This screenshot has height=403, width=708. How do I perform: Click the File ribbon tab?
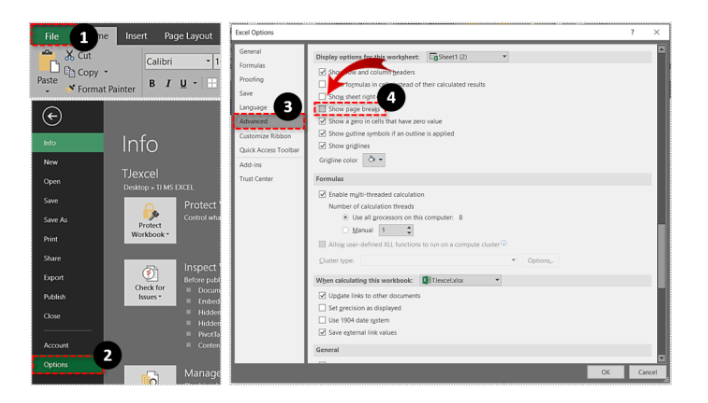(51, 36)
